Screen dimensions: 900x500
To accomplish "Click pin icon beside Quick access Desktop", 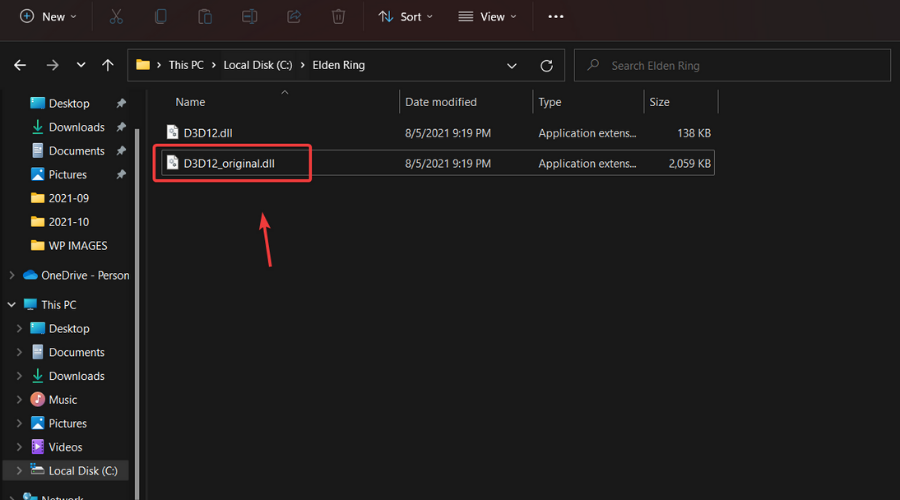I will (121, 103).
